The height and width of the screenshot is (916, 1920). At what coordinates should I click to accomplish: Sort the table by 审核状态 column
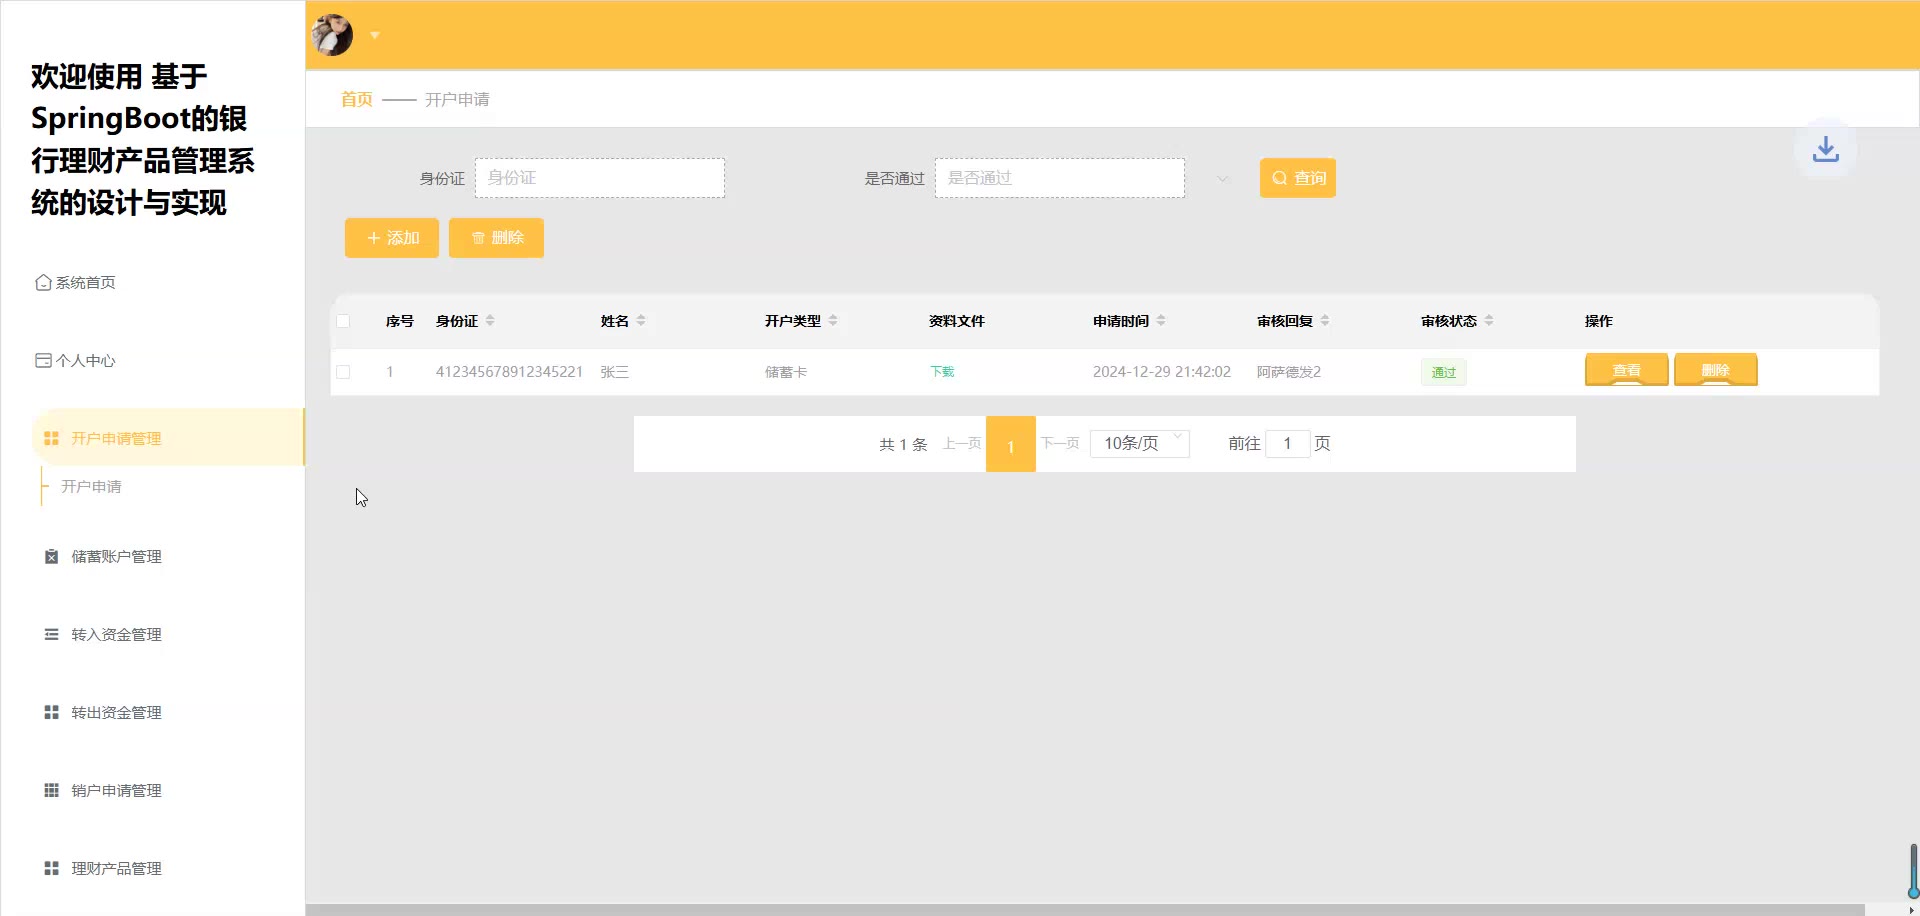(x=1488, y=321)
